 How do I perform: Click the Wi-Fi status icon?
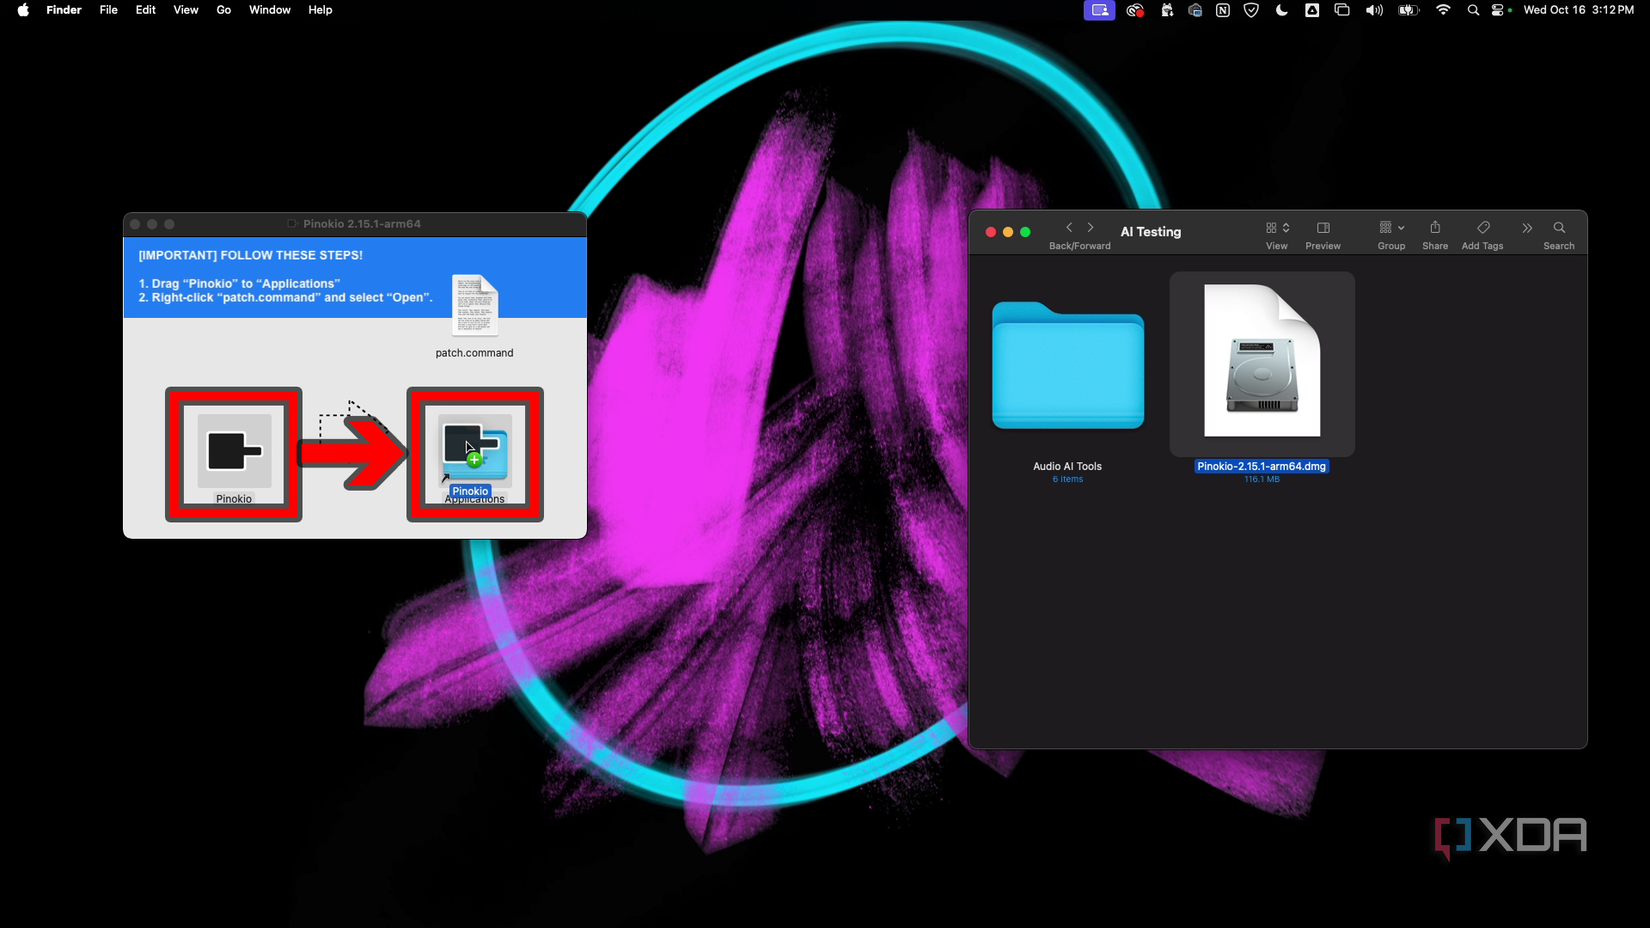pos(1443,10)
